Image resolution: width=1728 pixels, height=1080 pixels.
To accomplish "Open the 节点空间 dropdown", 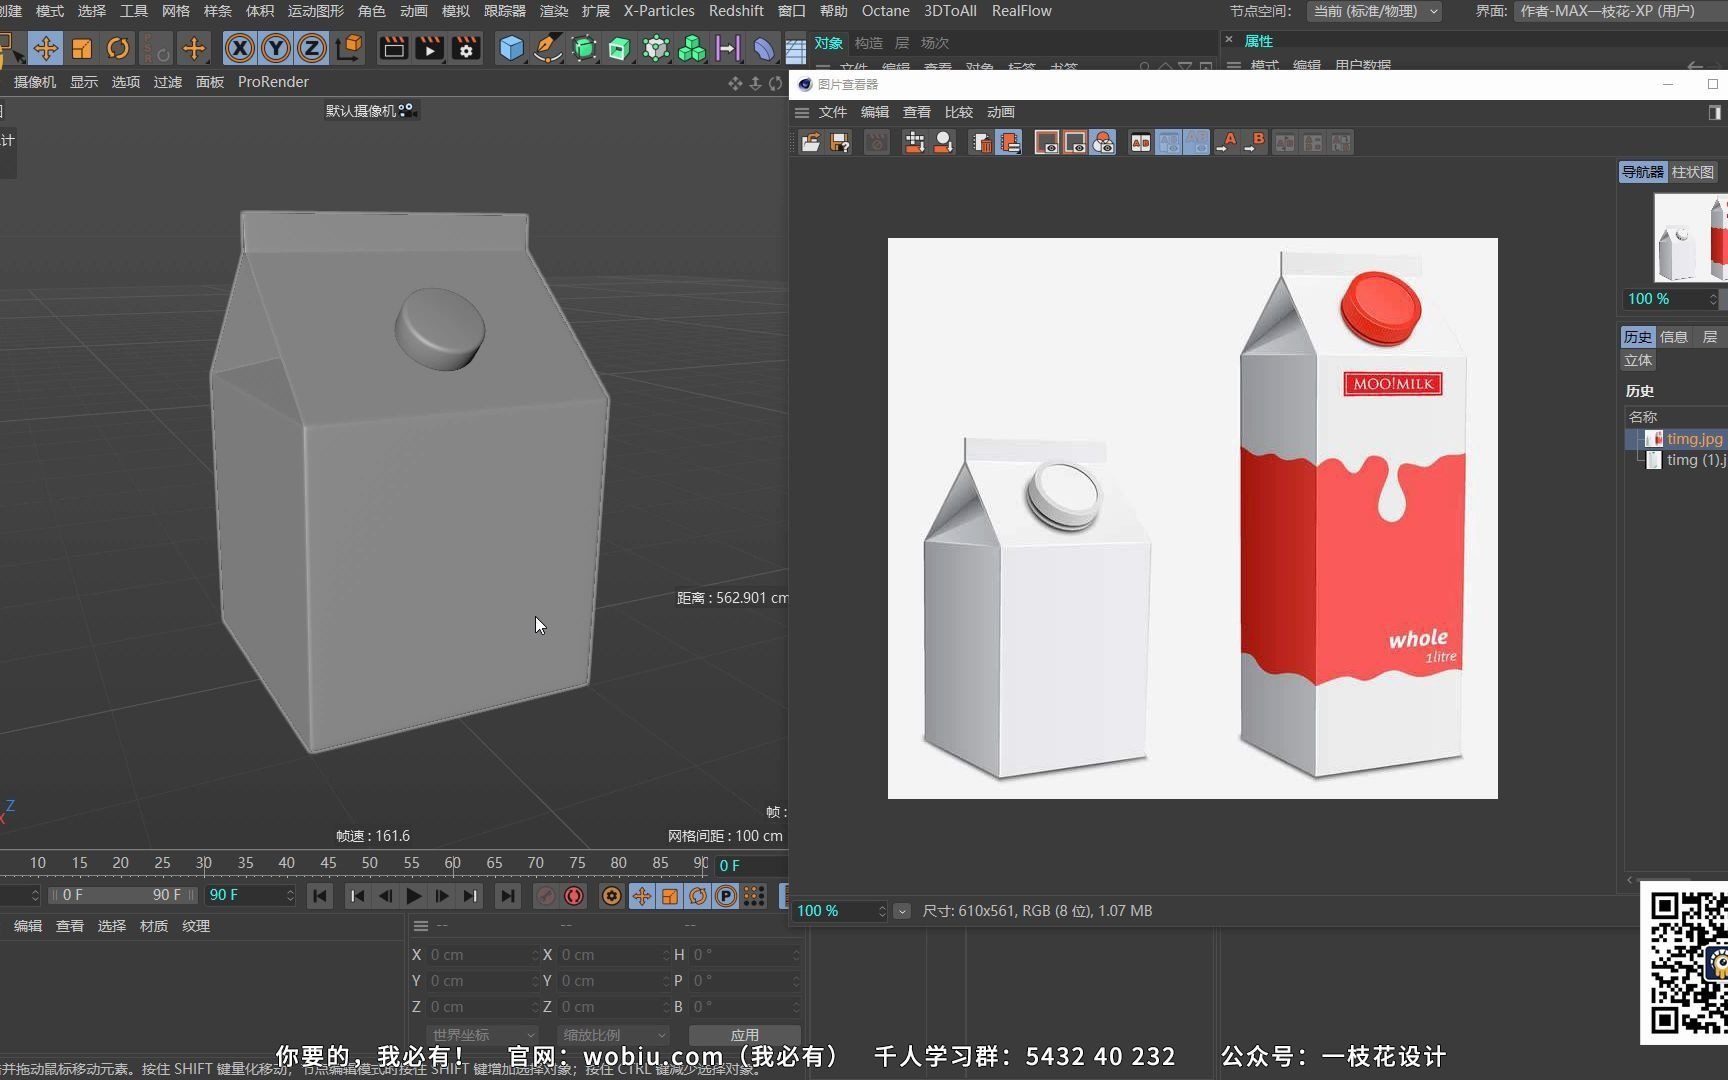I will pyautogui.click(x=1375, y=11).
